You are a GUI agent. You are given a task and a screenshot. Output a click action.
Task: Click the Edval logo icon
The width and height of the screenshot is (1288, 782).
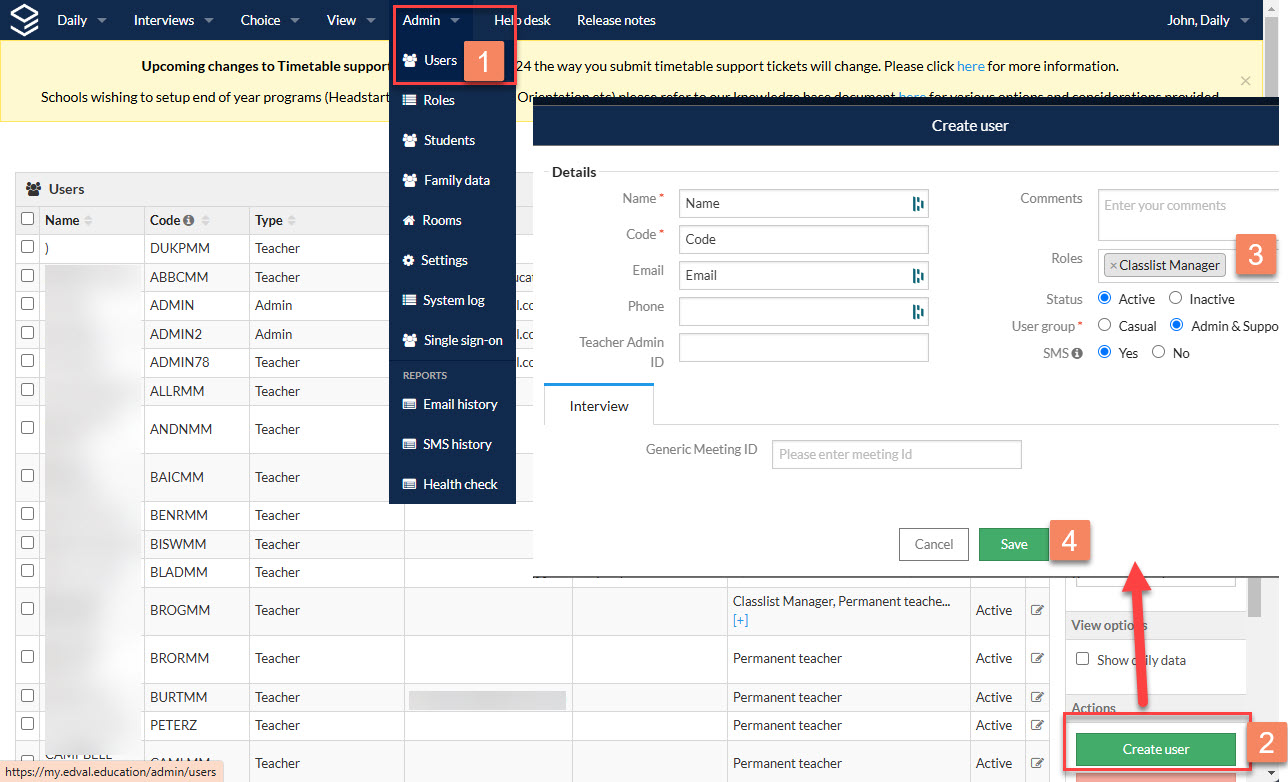24,20
